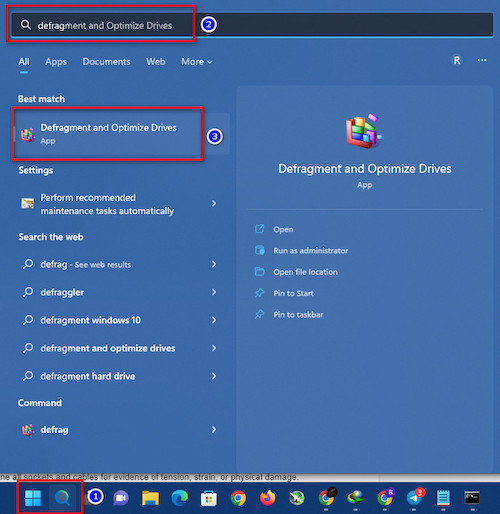Open Microsoft Store from the taskbar
Screen dimensions: 500x514
click(x=209, y=499)
